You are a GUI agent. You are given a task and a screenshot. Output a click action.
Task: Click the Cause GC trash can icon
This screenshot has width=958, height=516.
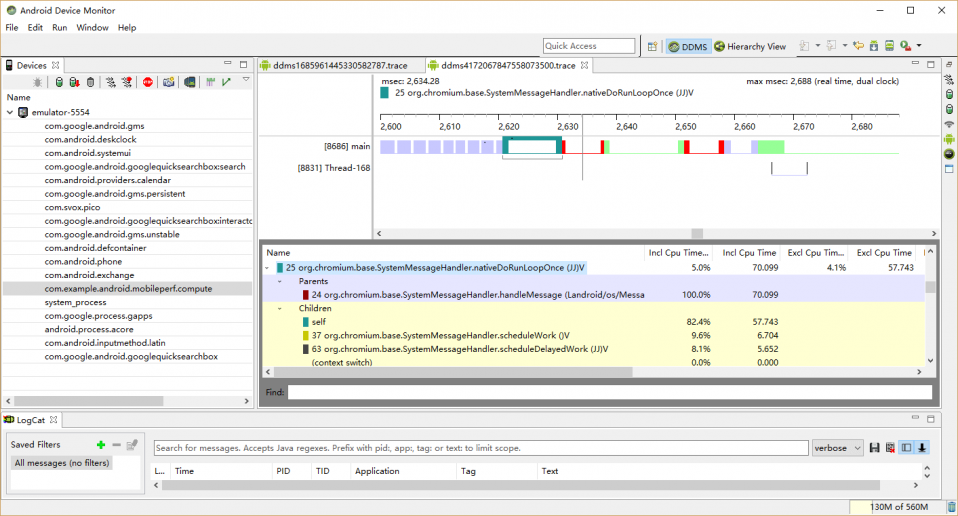coord(90,82)
